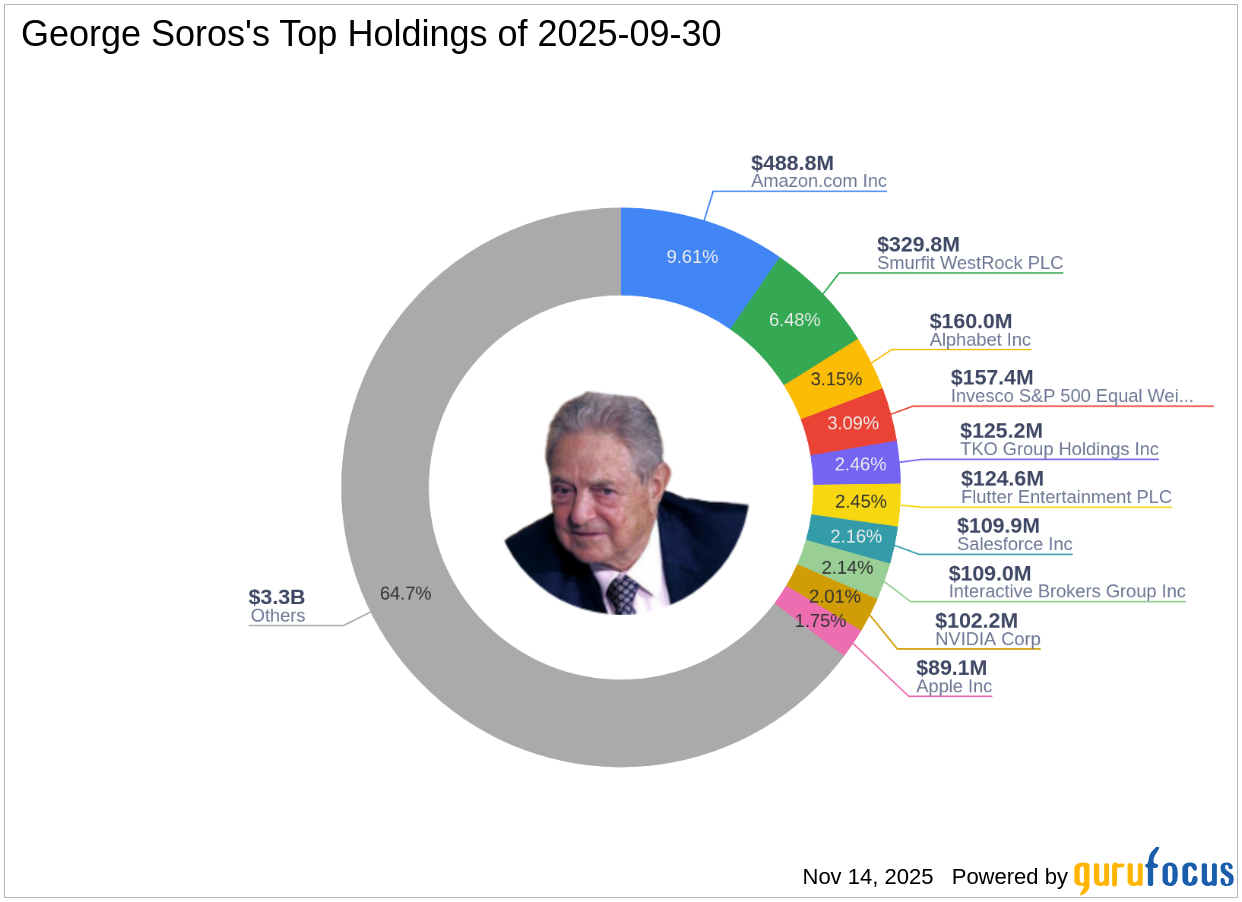Screen dimensions: 1242x902
Task: Select the yellow Flutter Entertainment slice
Action: point(858,503)
